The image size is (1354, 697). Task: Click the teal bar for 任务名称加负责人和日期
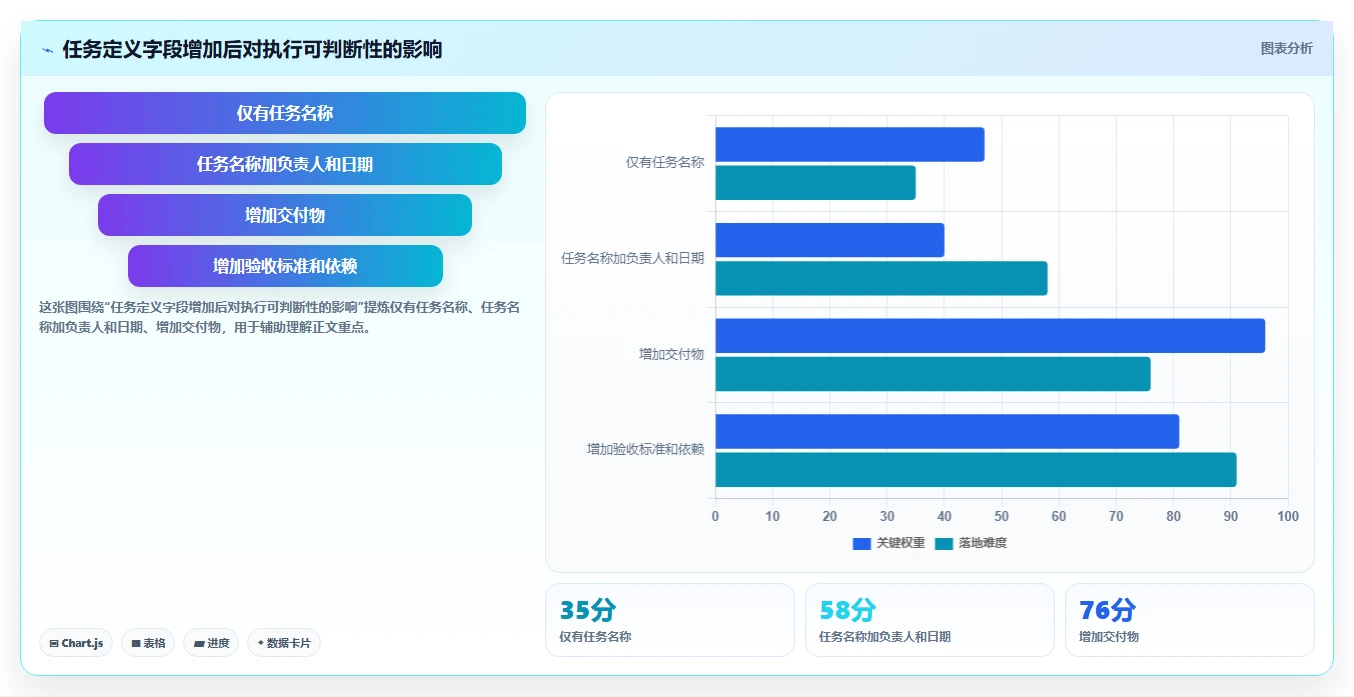(x=881, y=278)
